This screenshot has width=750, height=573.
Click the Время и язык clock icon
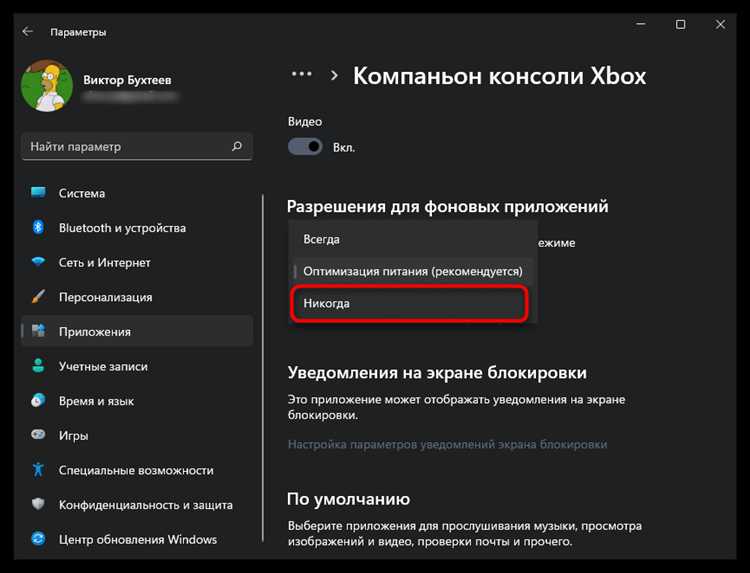[38, 400]
